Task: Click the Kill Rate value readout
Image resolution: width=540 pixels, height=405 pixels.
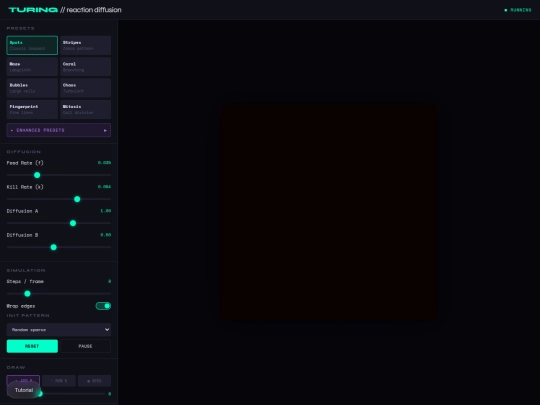Action: click(x=104, y=187)
